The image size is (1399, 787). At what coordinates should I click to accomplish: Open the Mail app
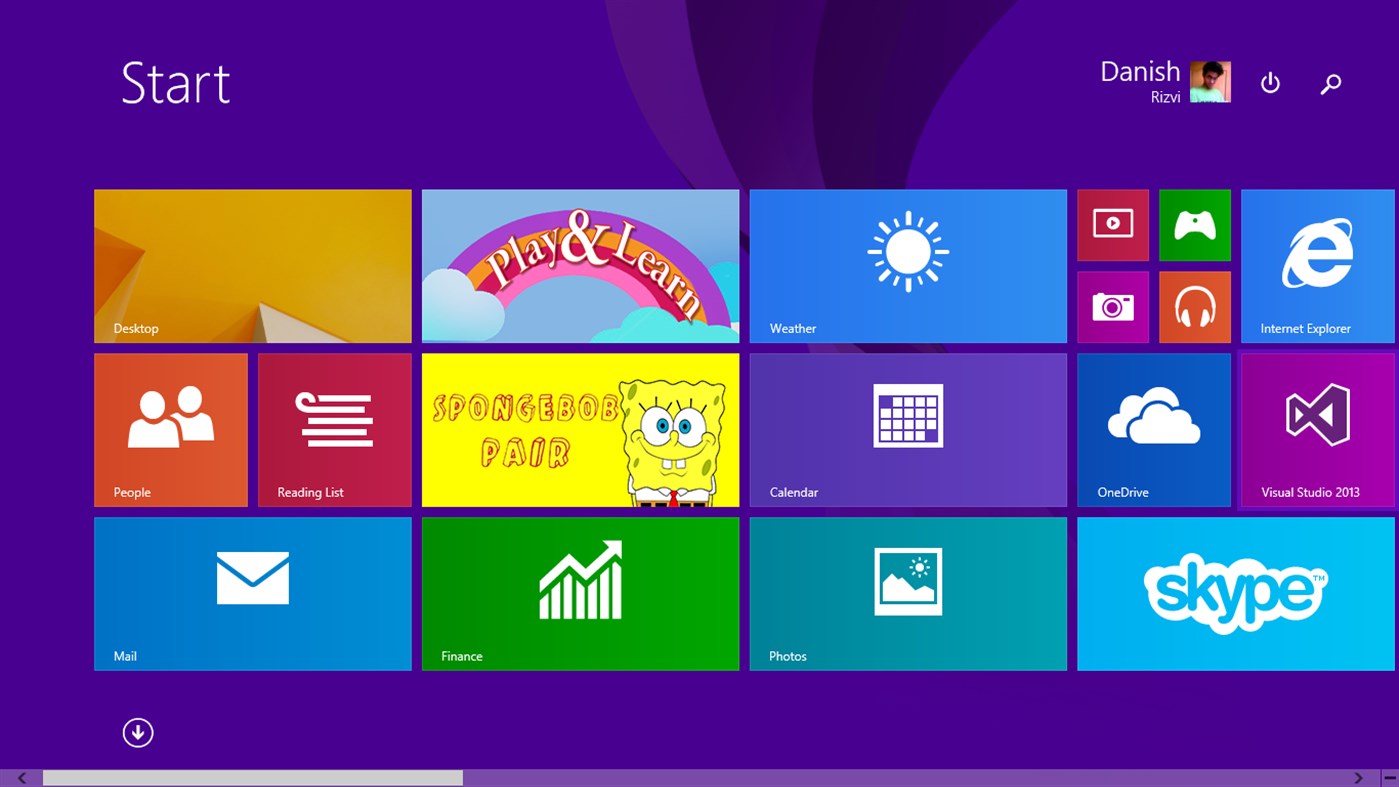tap(252, 593)
